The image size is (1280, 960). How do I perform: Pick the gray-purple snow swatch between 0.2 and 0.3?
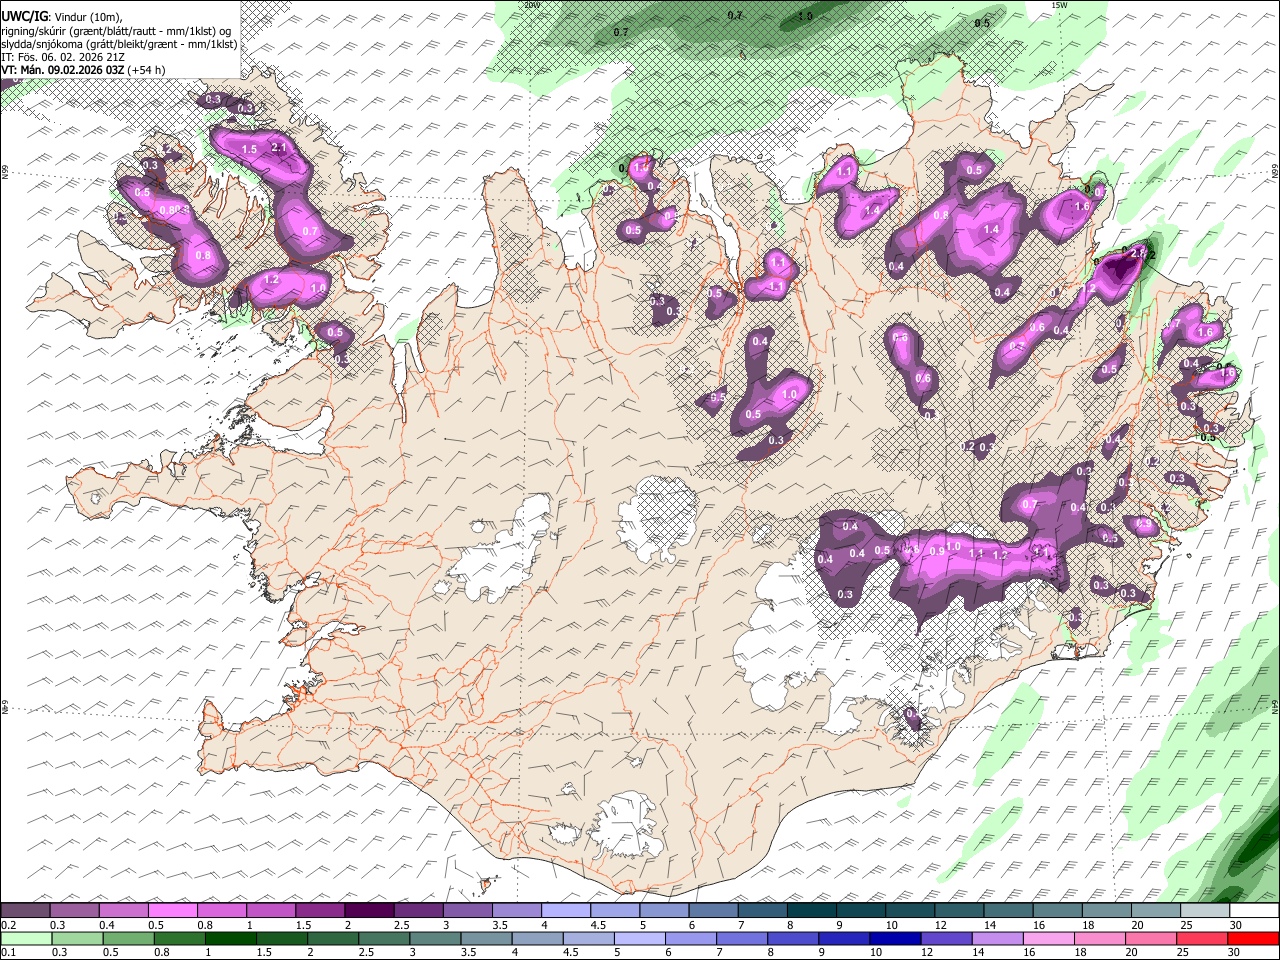[x=26, y=910]
